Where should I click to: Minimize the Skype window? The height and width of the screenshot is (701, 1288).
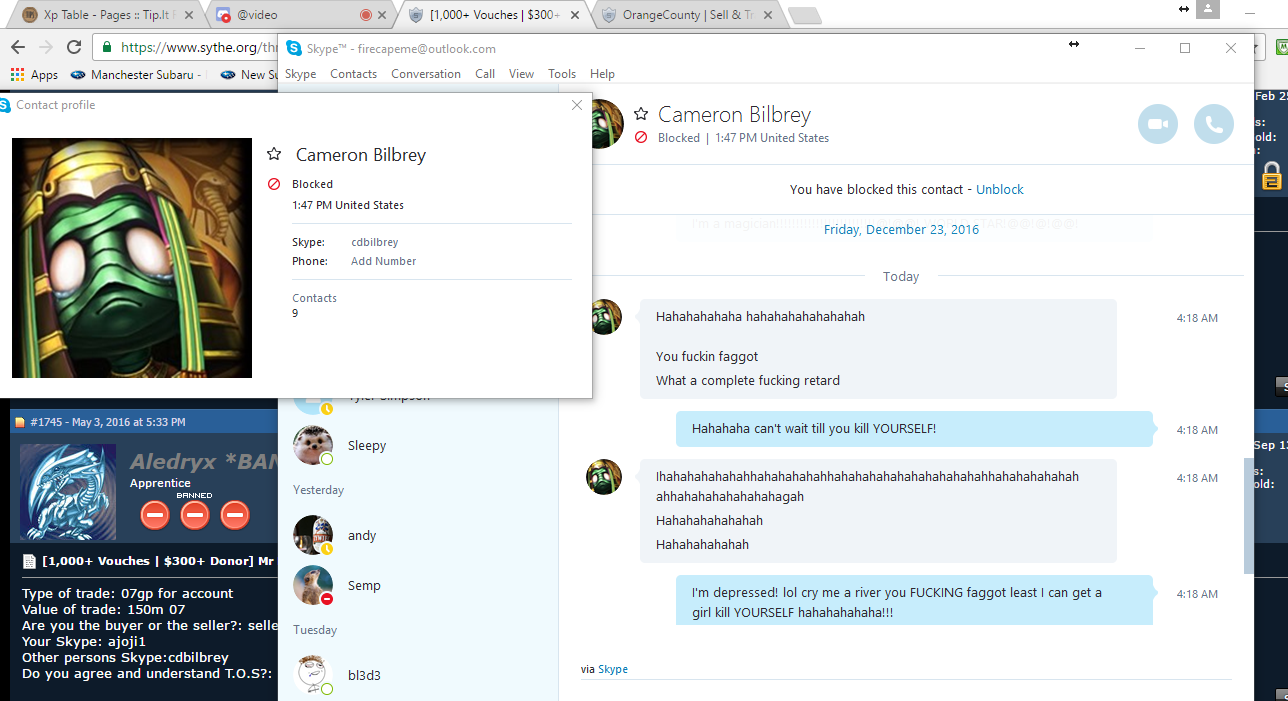click(x=1139, y=48)
